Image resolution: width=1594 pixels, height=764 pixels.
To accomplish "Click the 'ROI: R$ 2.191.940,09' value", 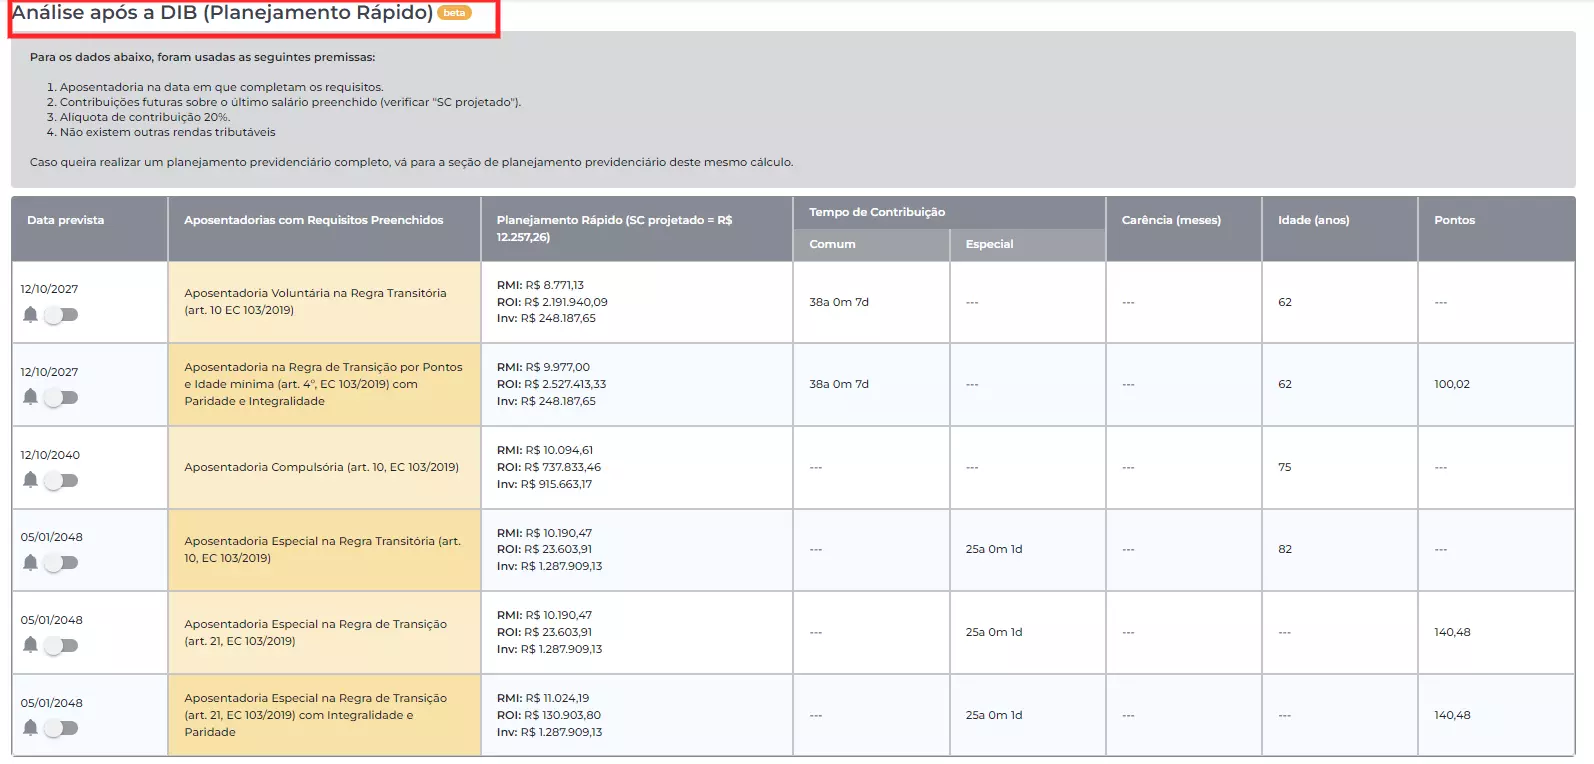I will [552, 302].
